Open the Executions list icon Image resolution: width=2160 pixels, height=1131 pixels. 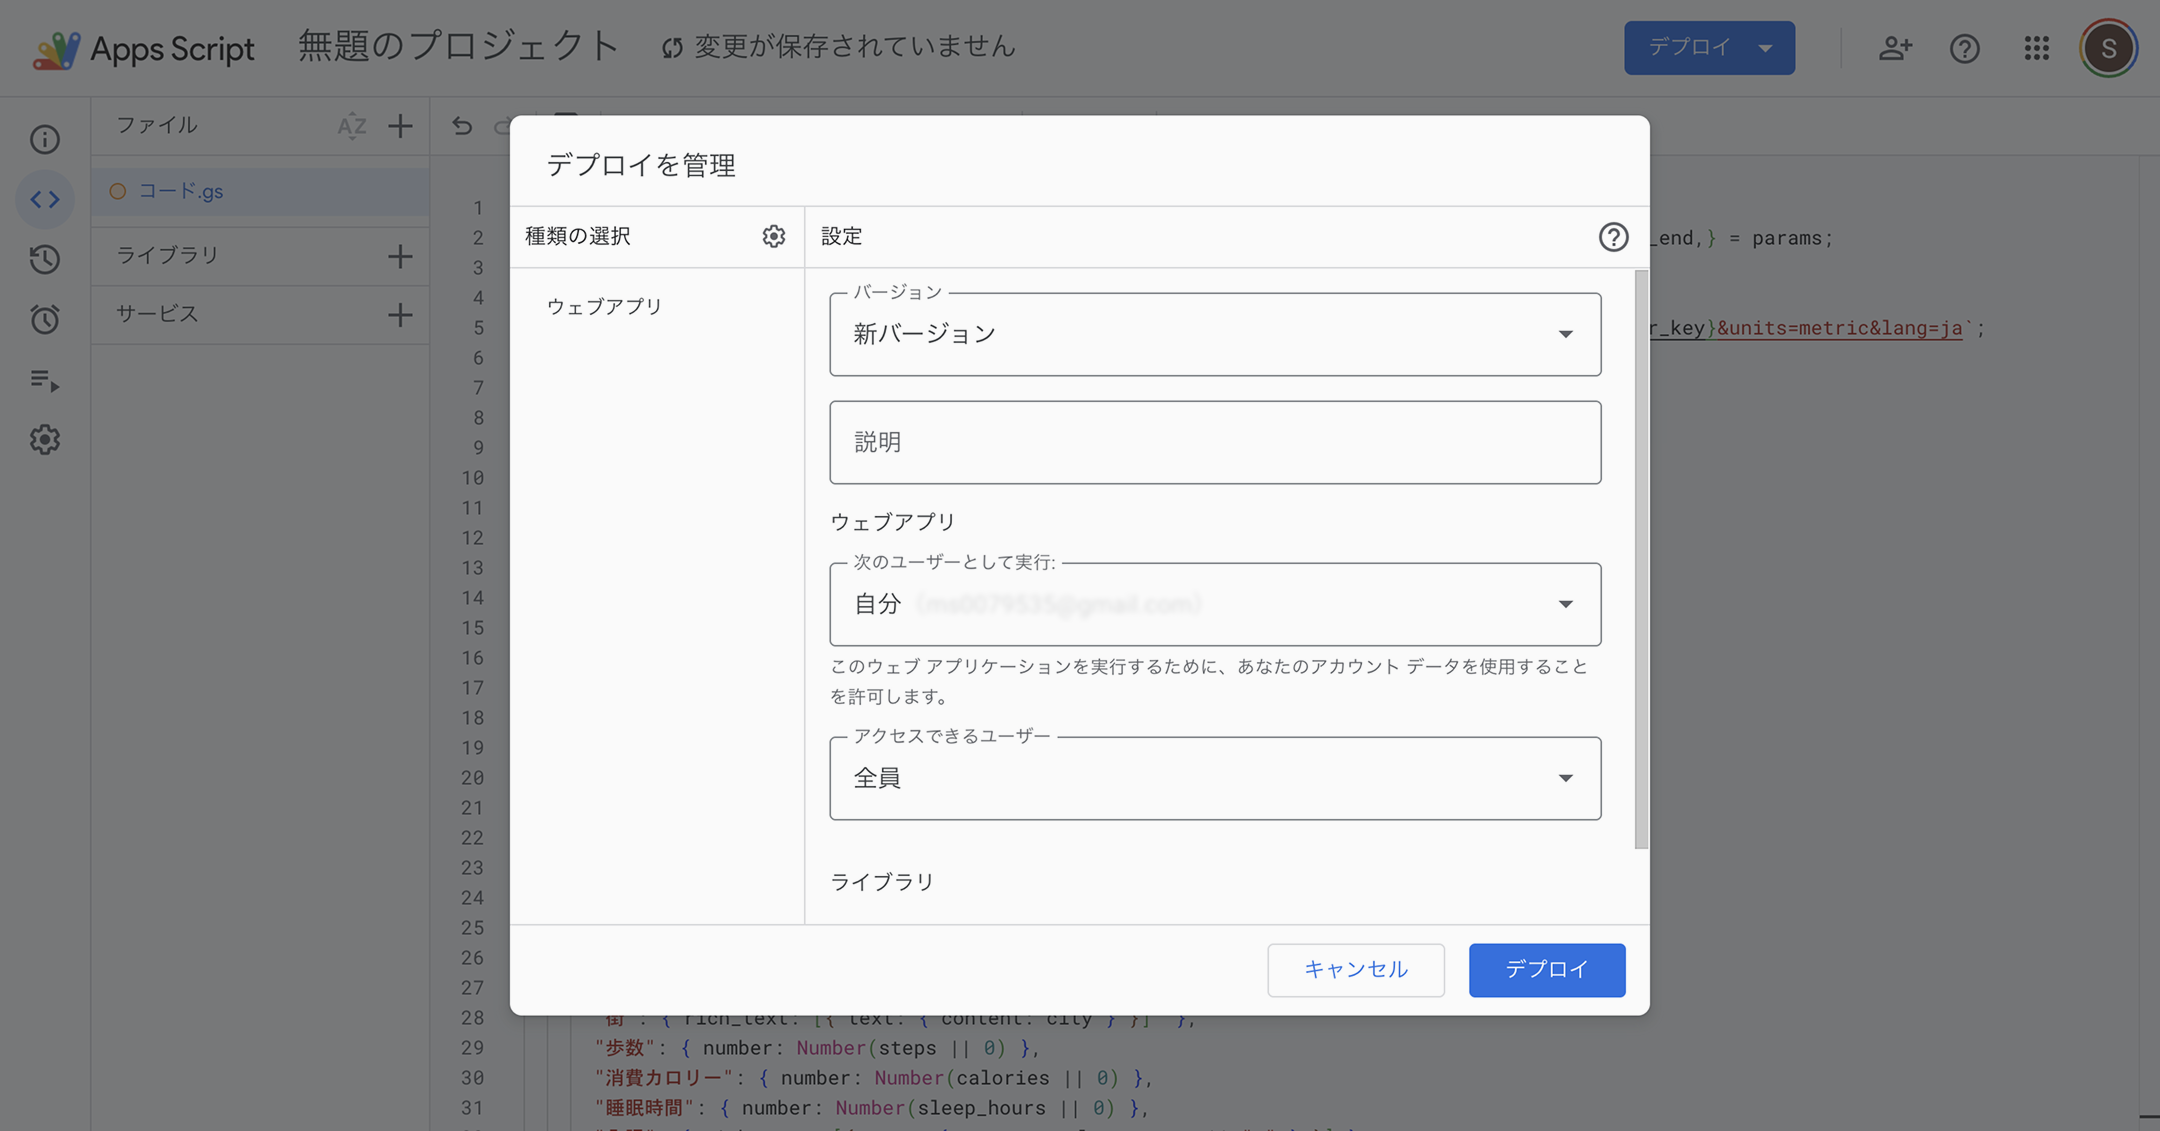pos(45,380)
